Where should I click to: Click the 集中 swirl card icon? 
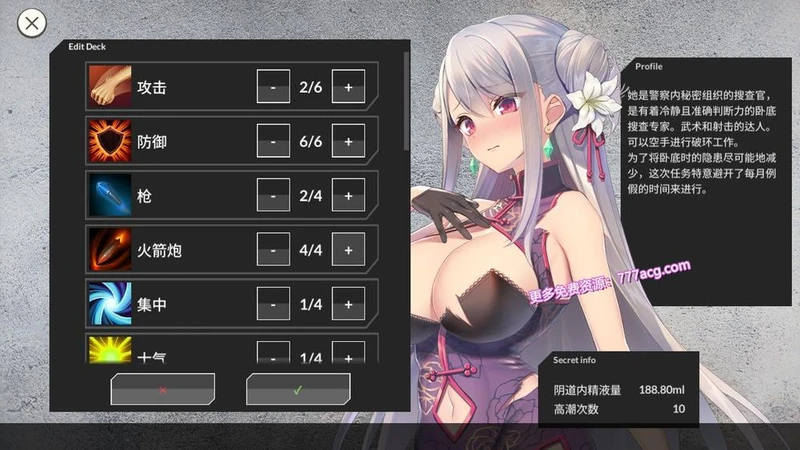click(110, 304)
